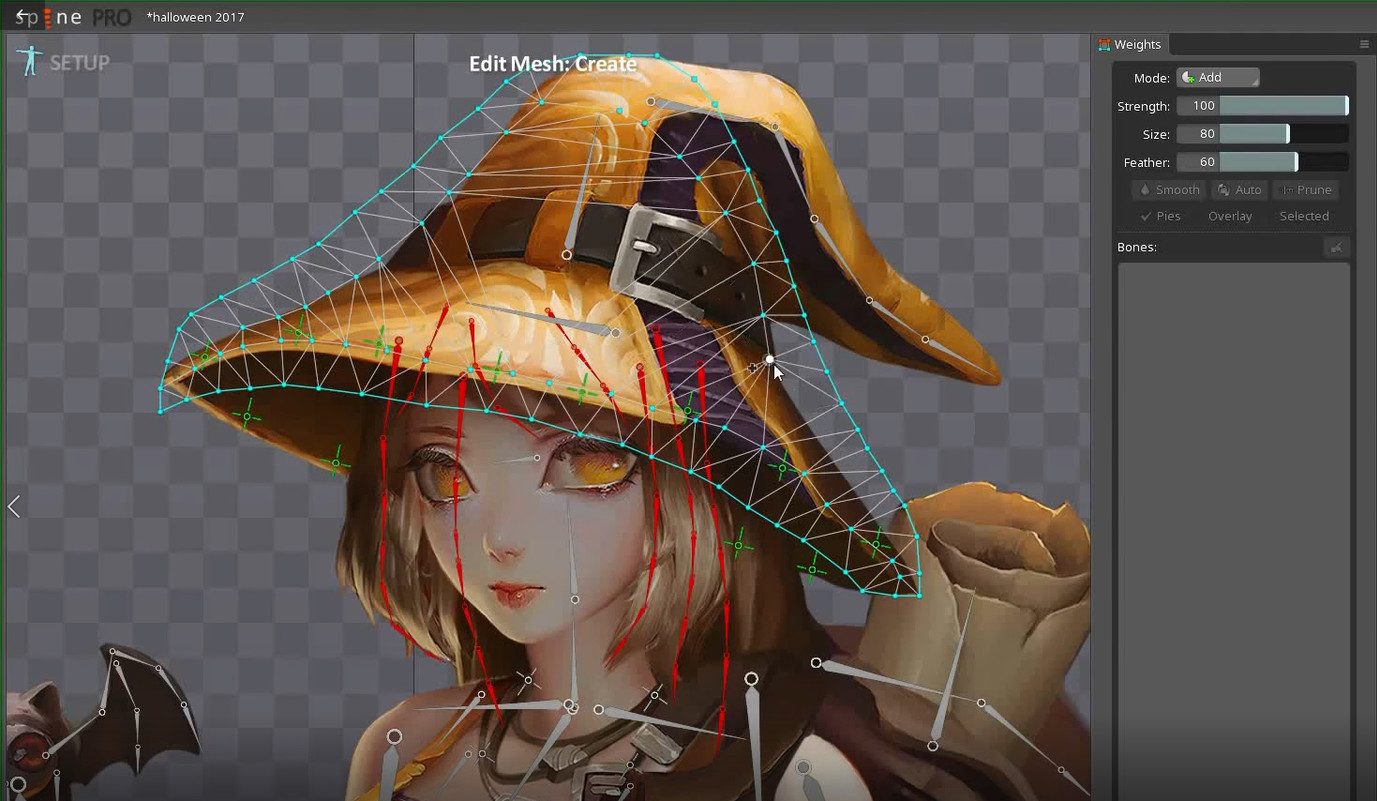The image size is (1377, 801).
Task: Click the left arrow at viewport edge
Action: 14,507
